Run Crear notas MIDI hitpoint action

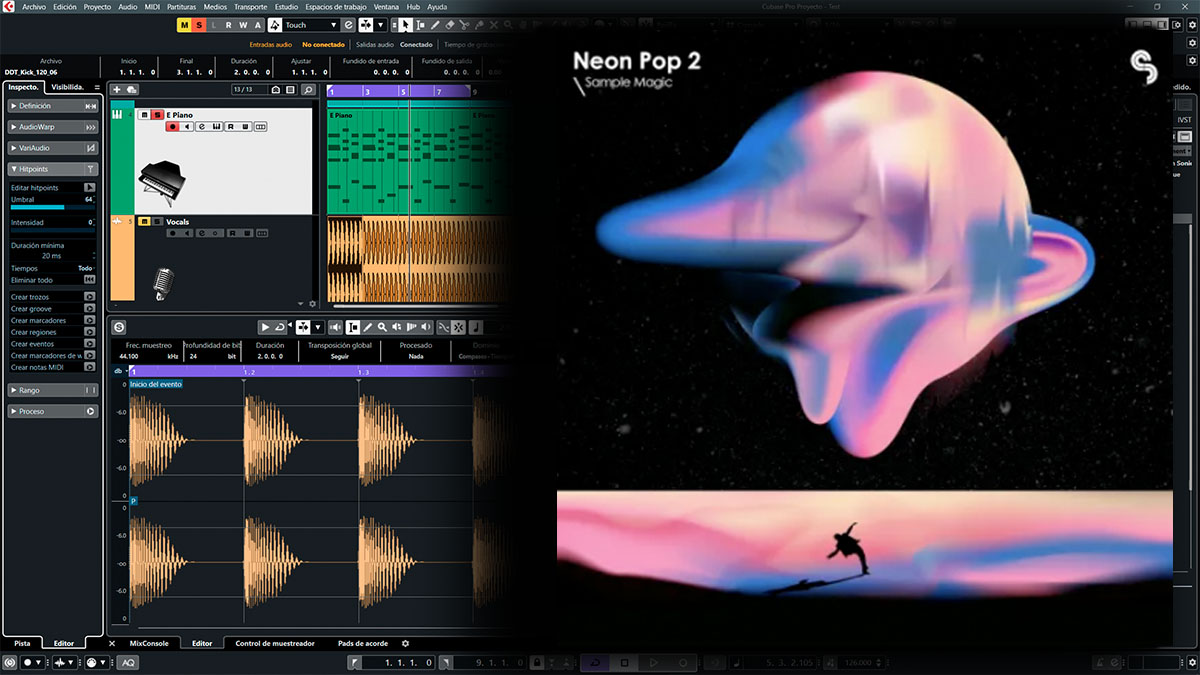[90, 367]
